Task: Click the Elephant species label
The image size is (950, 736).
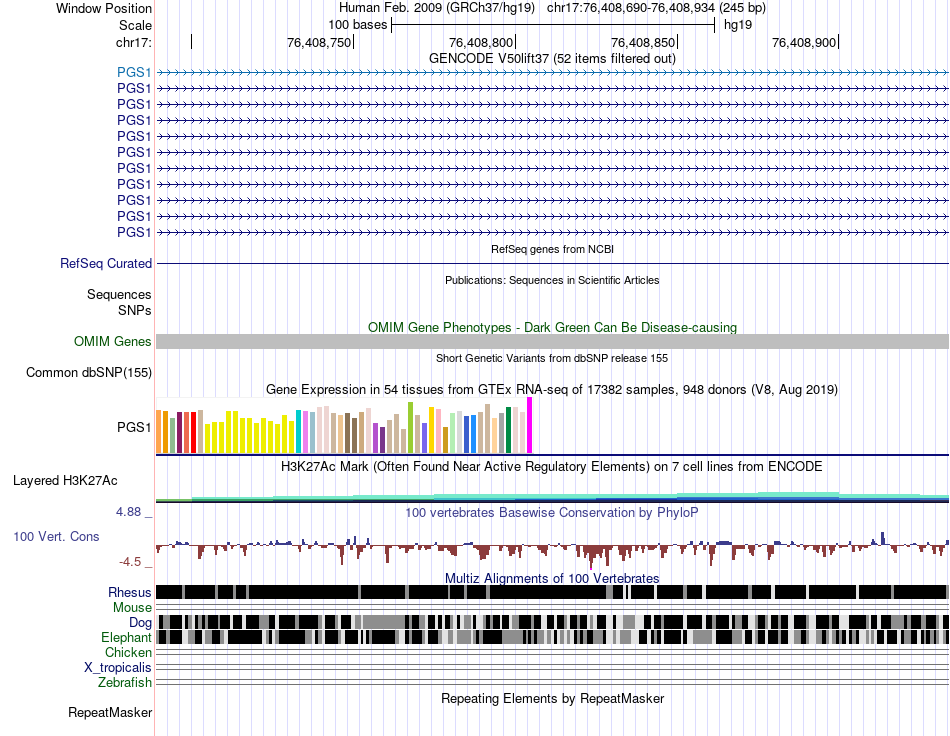Action: coord(126,638)
